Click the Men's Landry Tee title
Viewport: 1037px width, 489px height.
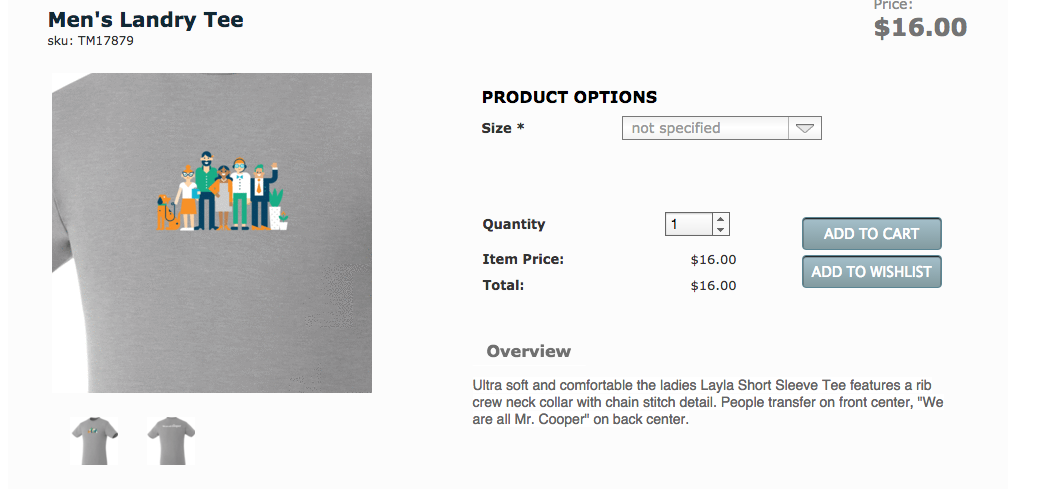(146, 20)
